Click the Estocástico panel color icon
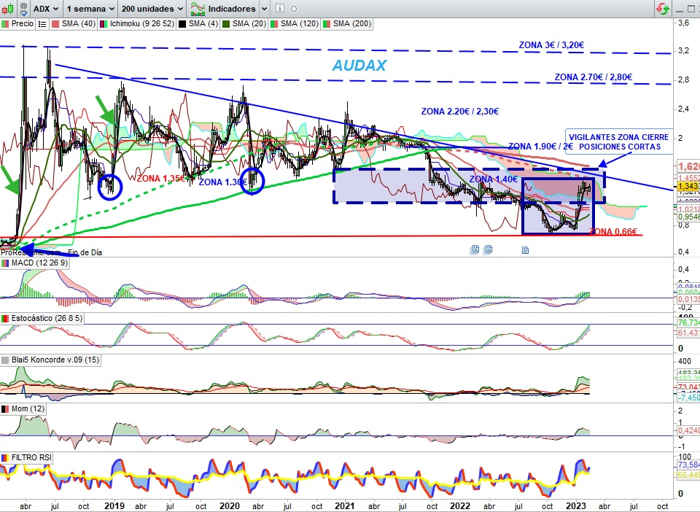 5,319
